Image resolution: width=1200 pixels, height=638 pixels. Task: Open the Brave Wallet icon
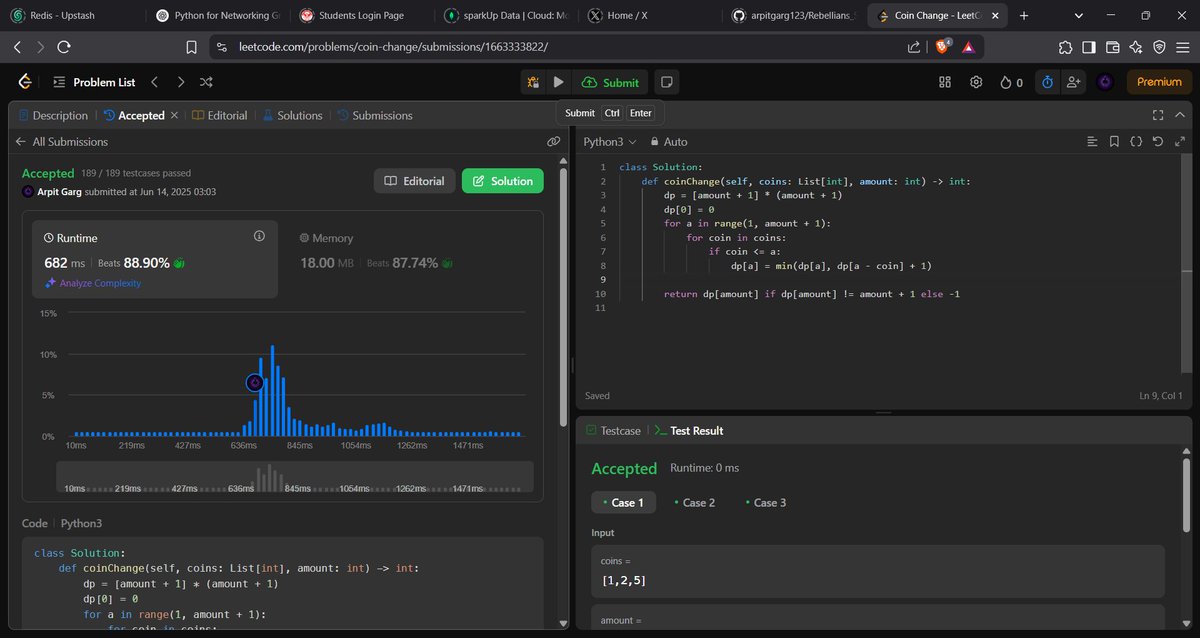pyautogui.click(x=1113, y=46)
